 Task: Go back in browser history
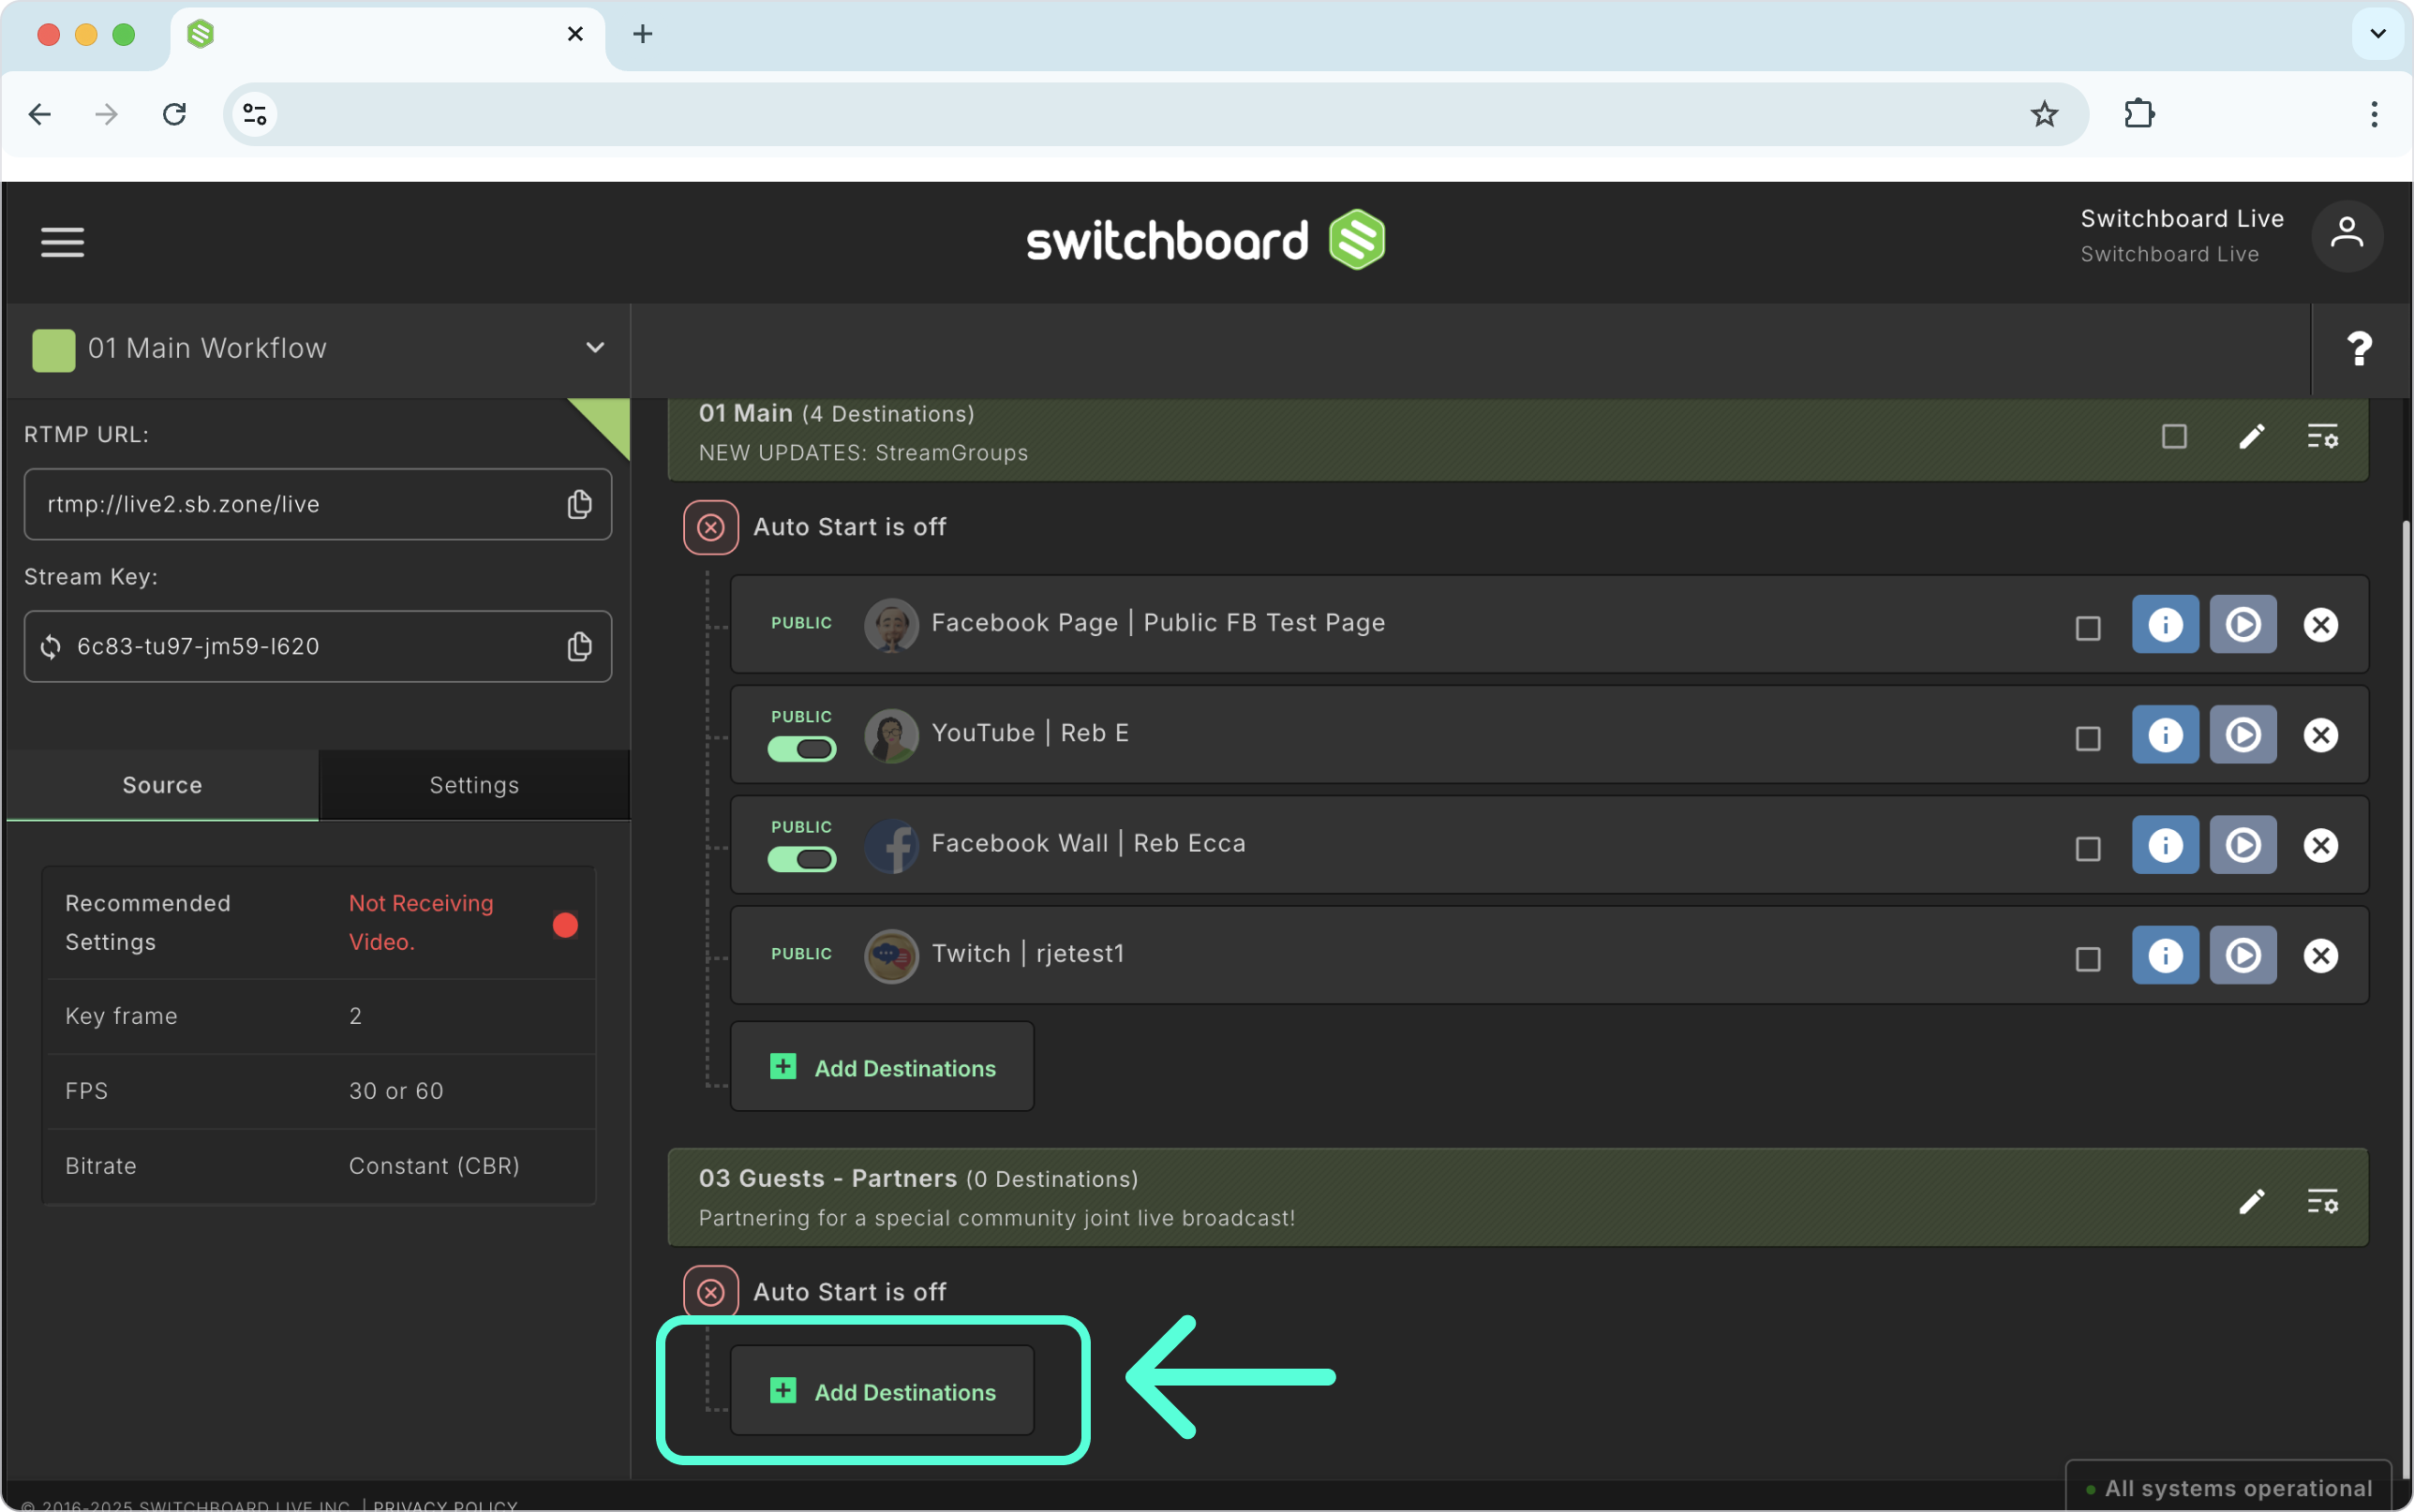pyautogui.click(x=40, y=114)
